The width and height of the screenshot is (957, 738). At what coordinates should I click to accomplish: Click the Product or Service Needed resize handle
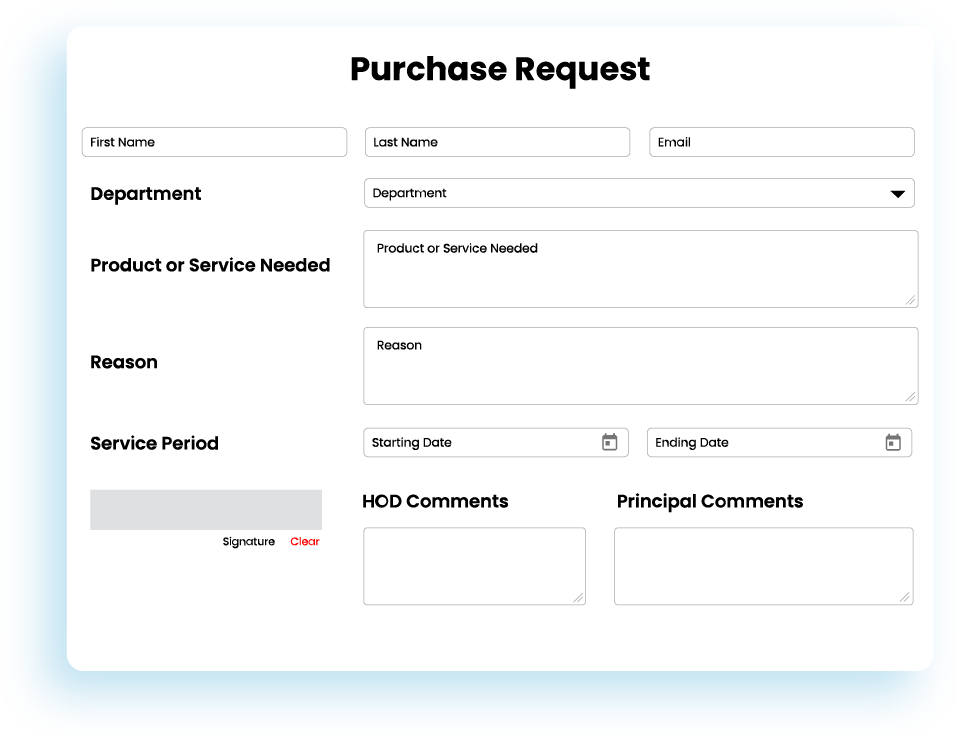pyautogui.click(x=910, y=299)
